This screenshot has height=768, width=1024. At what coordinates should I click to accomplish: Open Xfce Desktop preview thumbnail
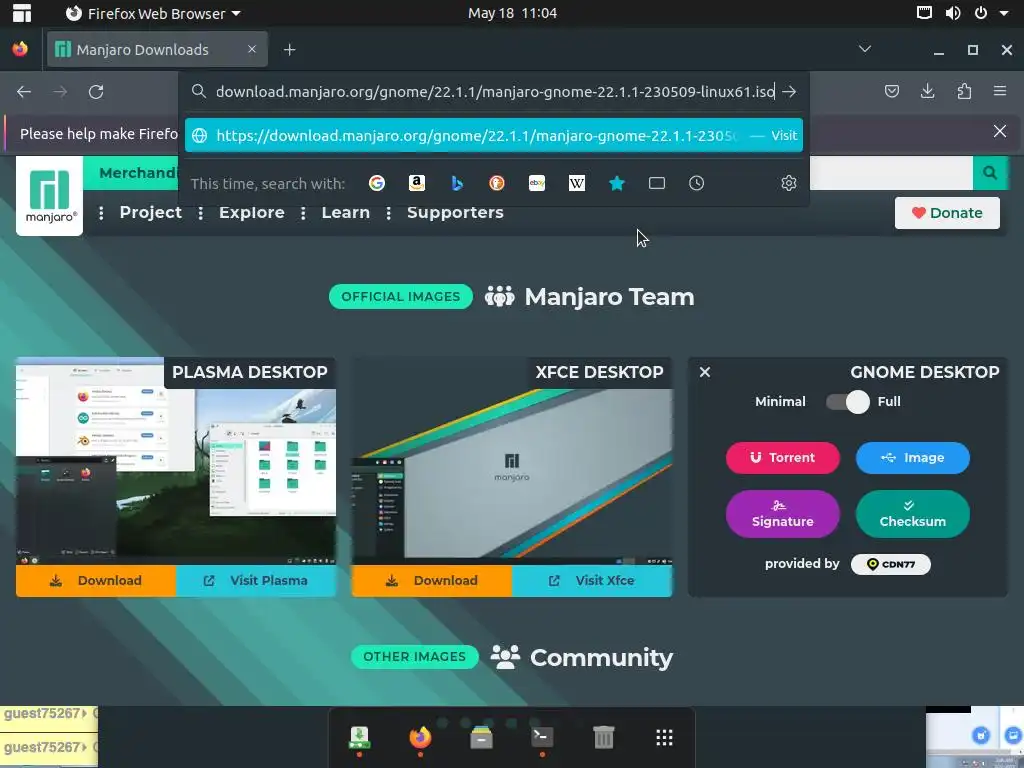[x=512, y=461]
